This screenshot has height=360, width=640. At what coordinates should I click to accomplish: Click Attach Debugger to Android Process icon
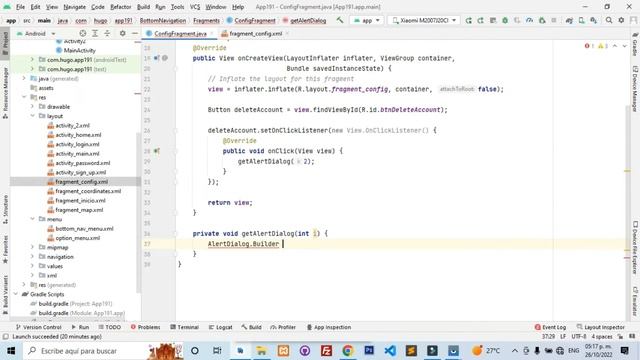tap(542, 20)
